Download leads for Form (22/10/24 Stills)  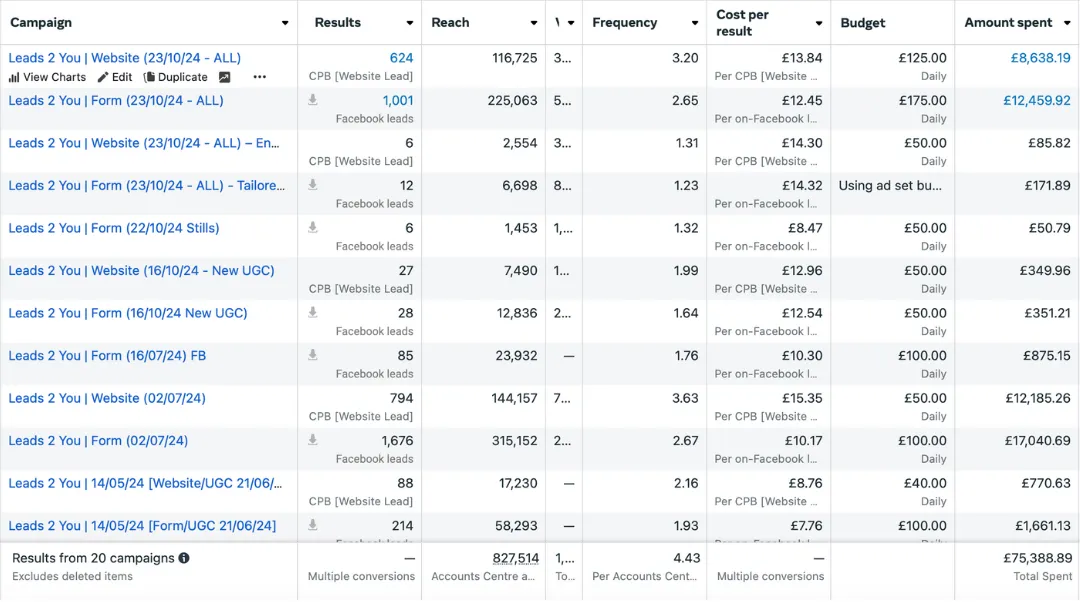313,227
